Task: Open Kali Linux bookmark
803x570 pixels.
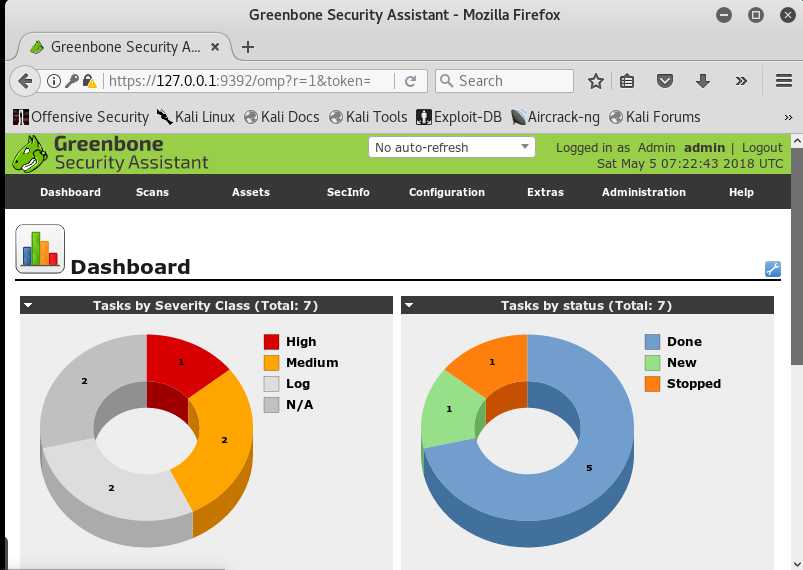Action: tap(196, 117)
